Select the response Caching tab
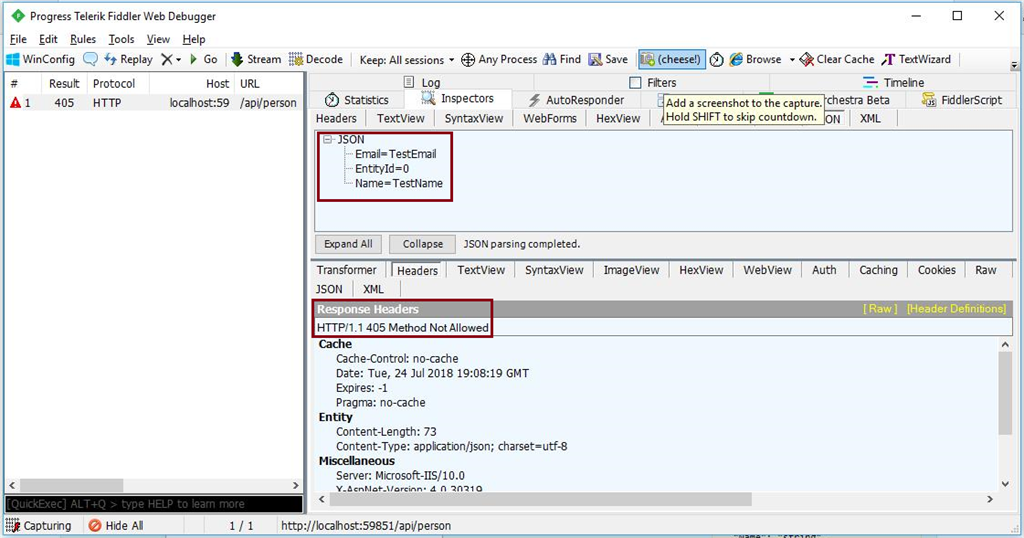The width and height of the screenshot is (1024, 538). (878, 270)
